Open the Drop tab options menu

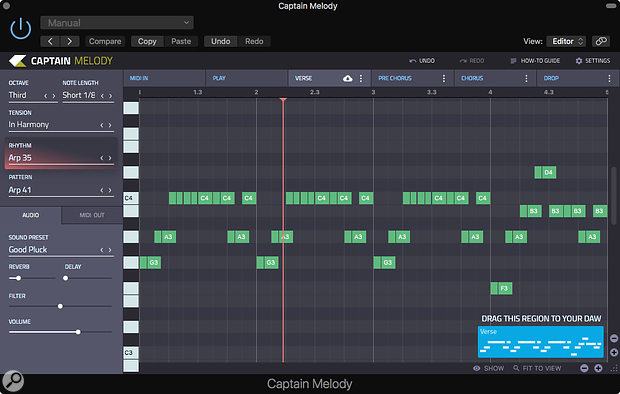[x=609, y=78]
